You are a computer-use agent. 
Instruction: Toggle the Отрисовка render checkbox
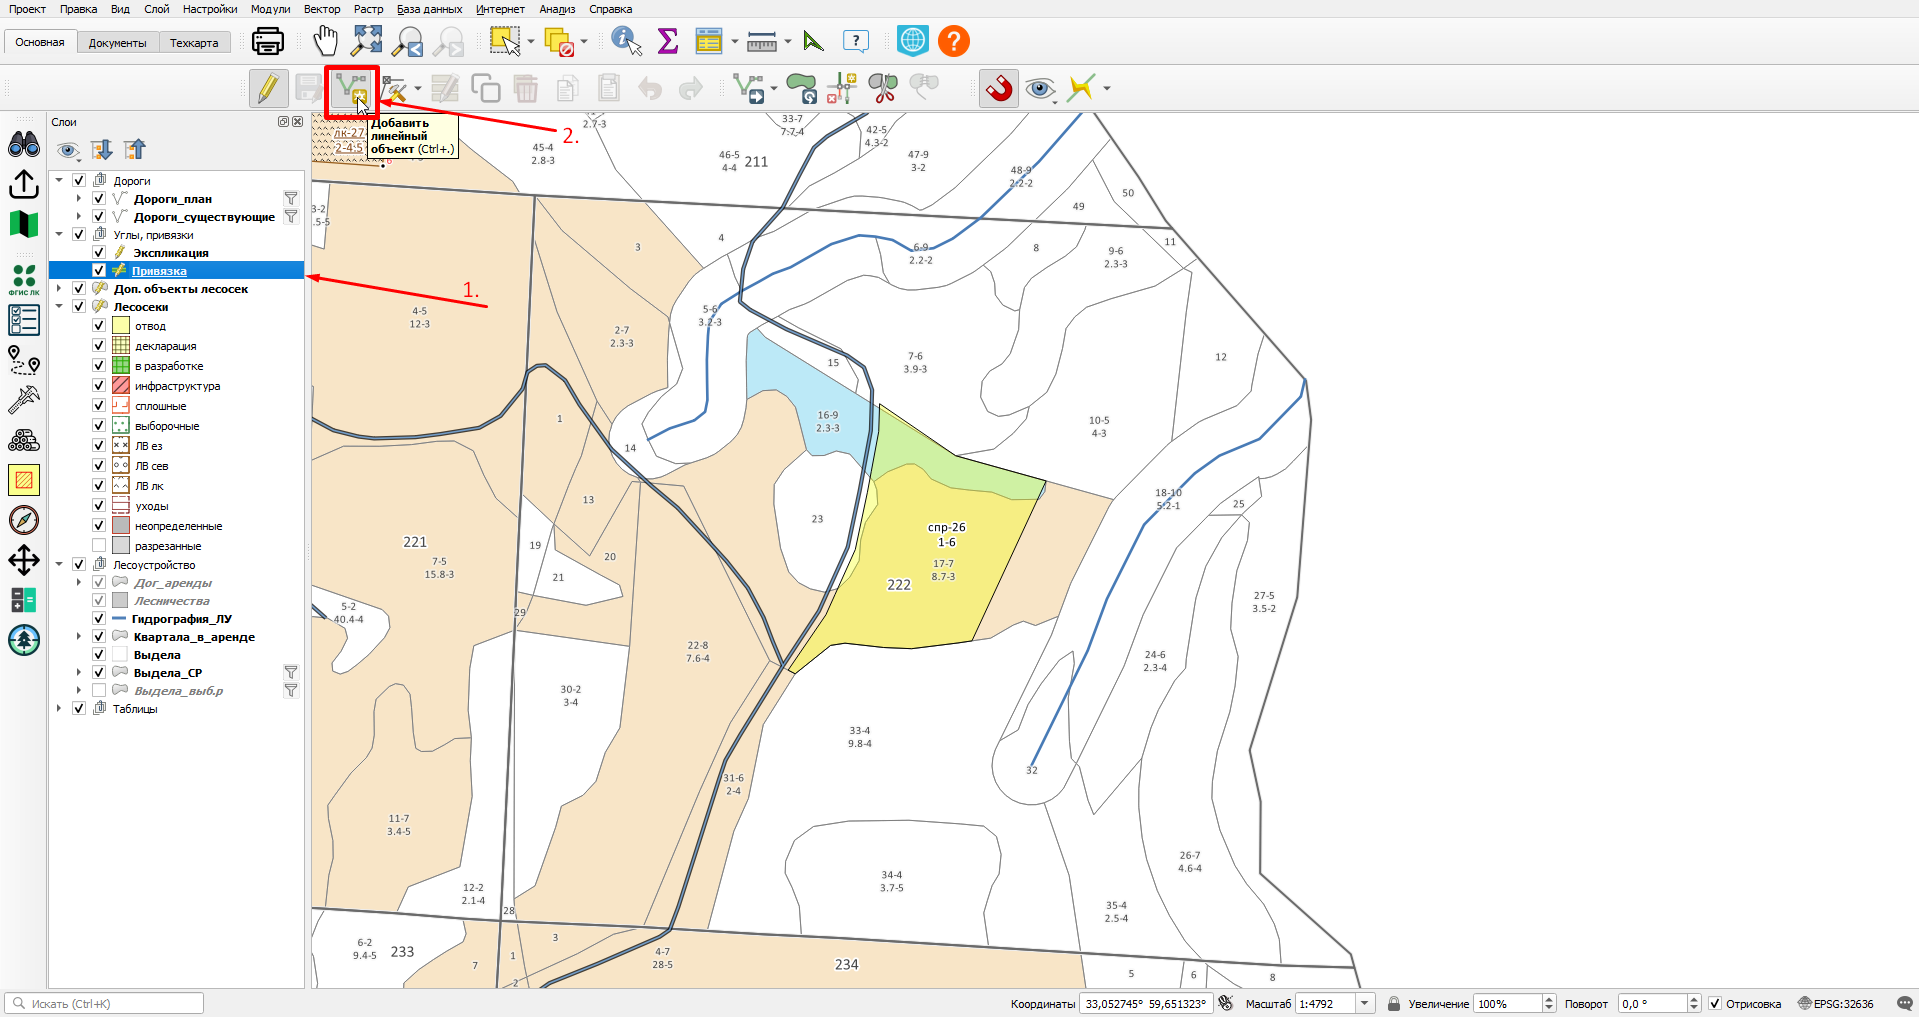tap(1715, 1003)
